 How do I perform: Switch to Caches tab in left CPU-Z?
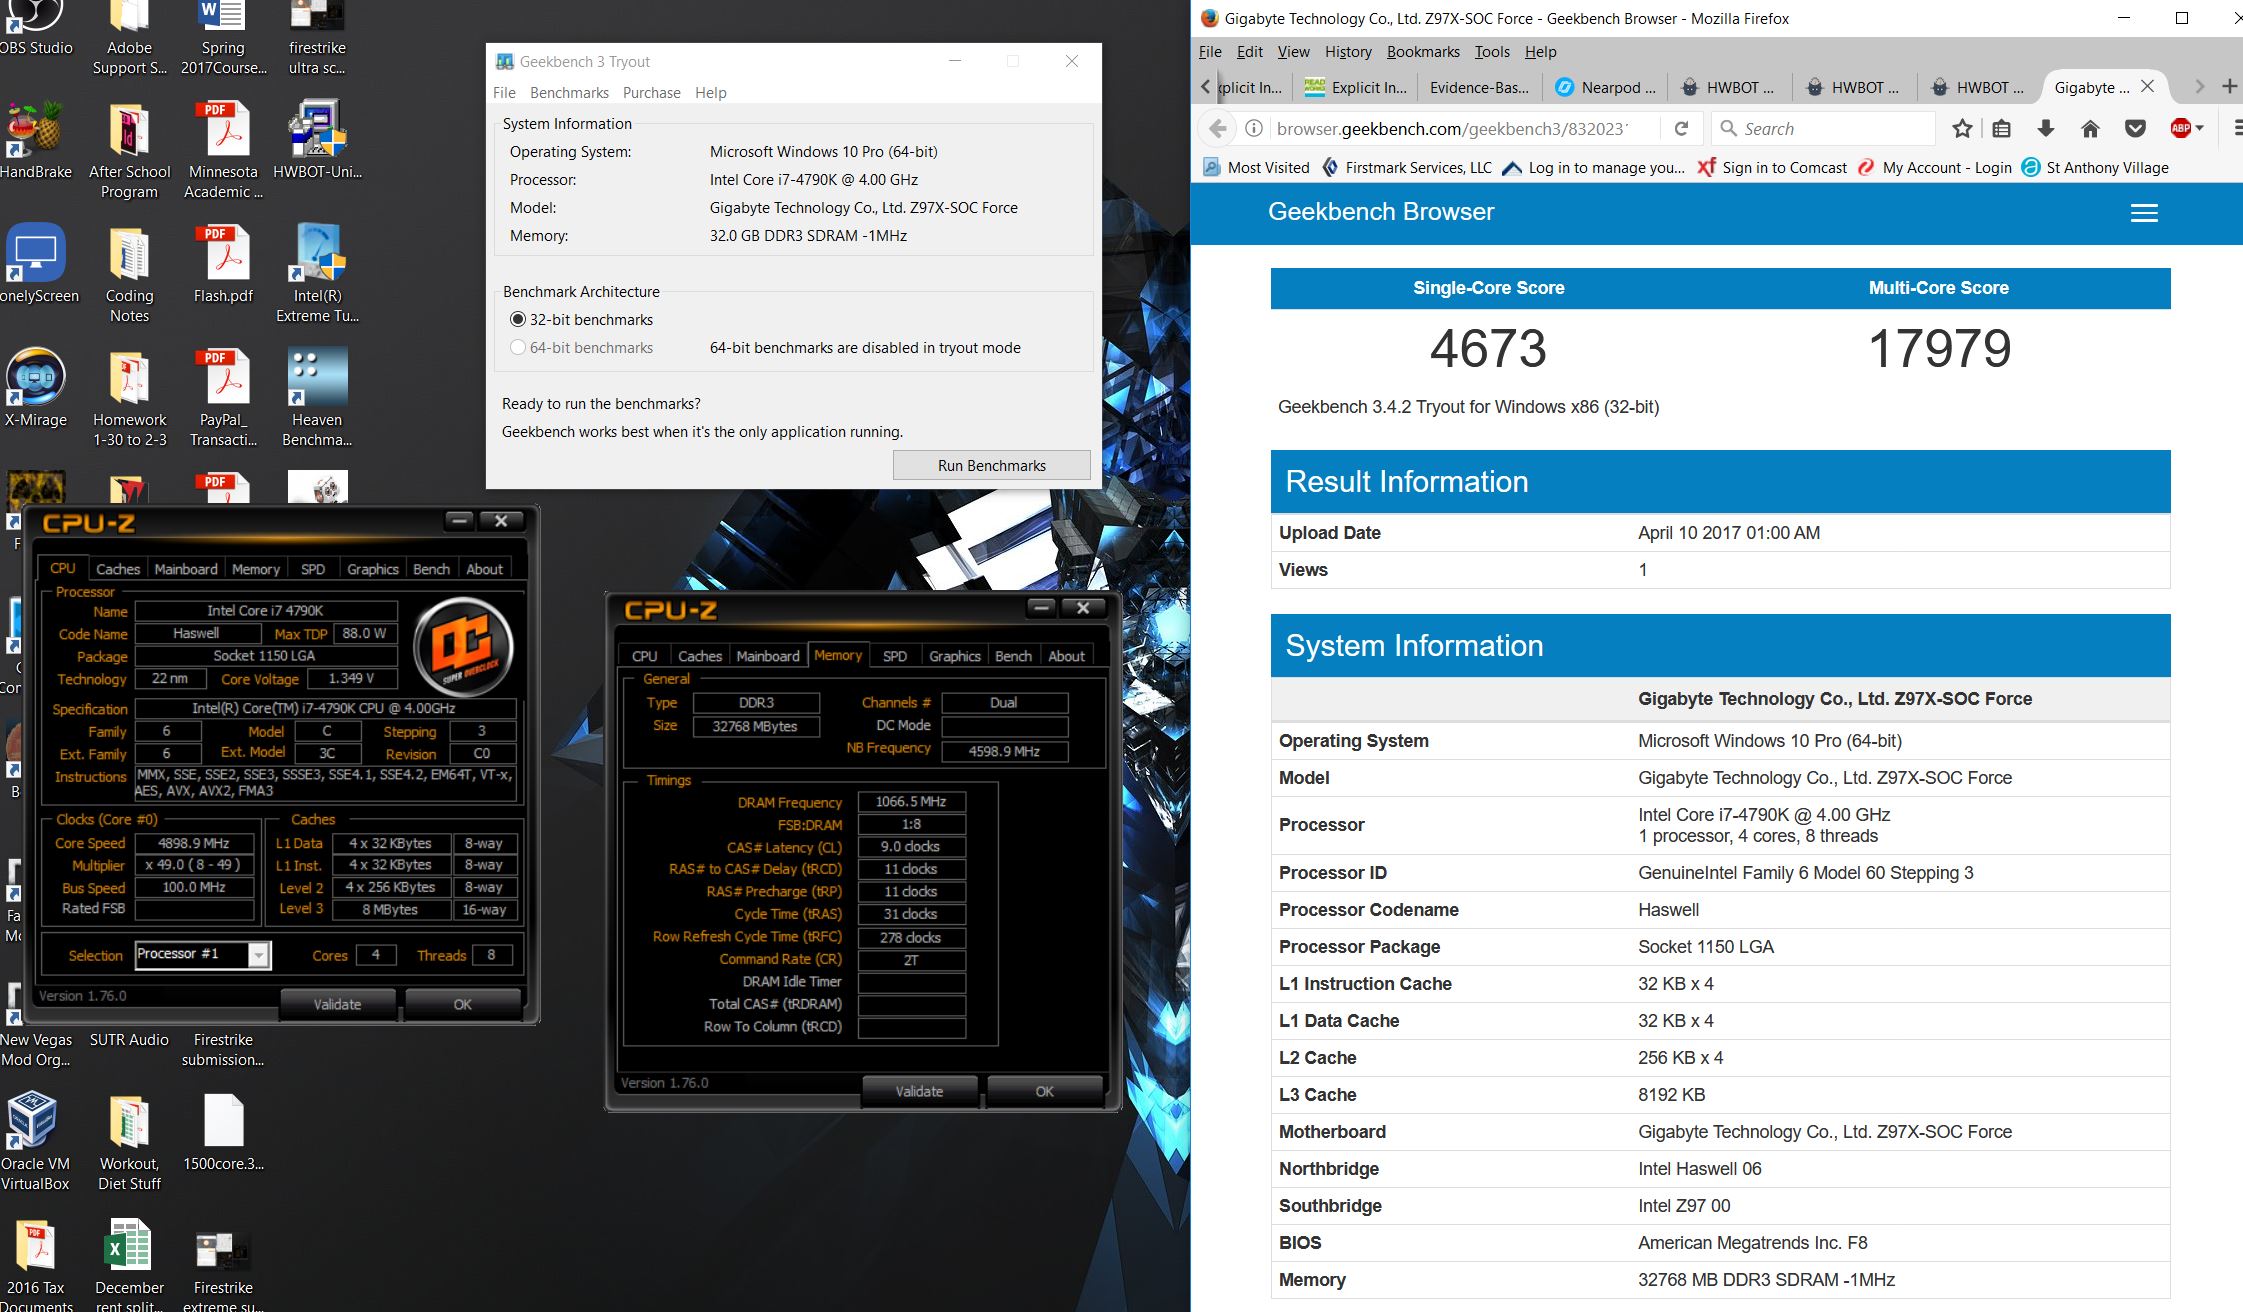(x=118, y=569)
